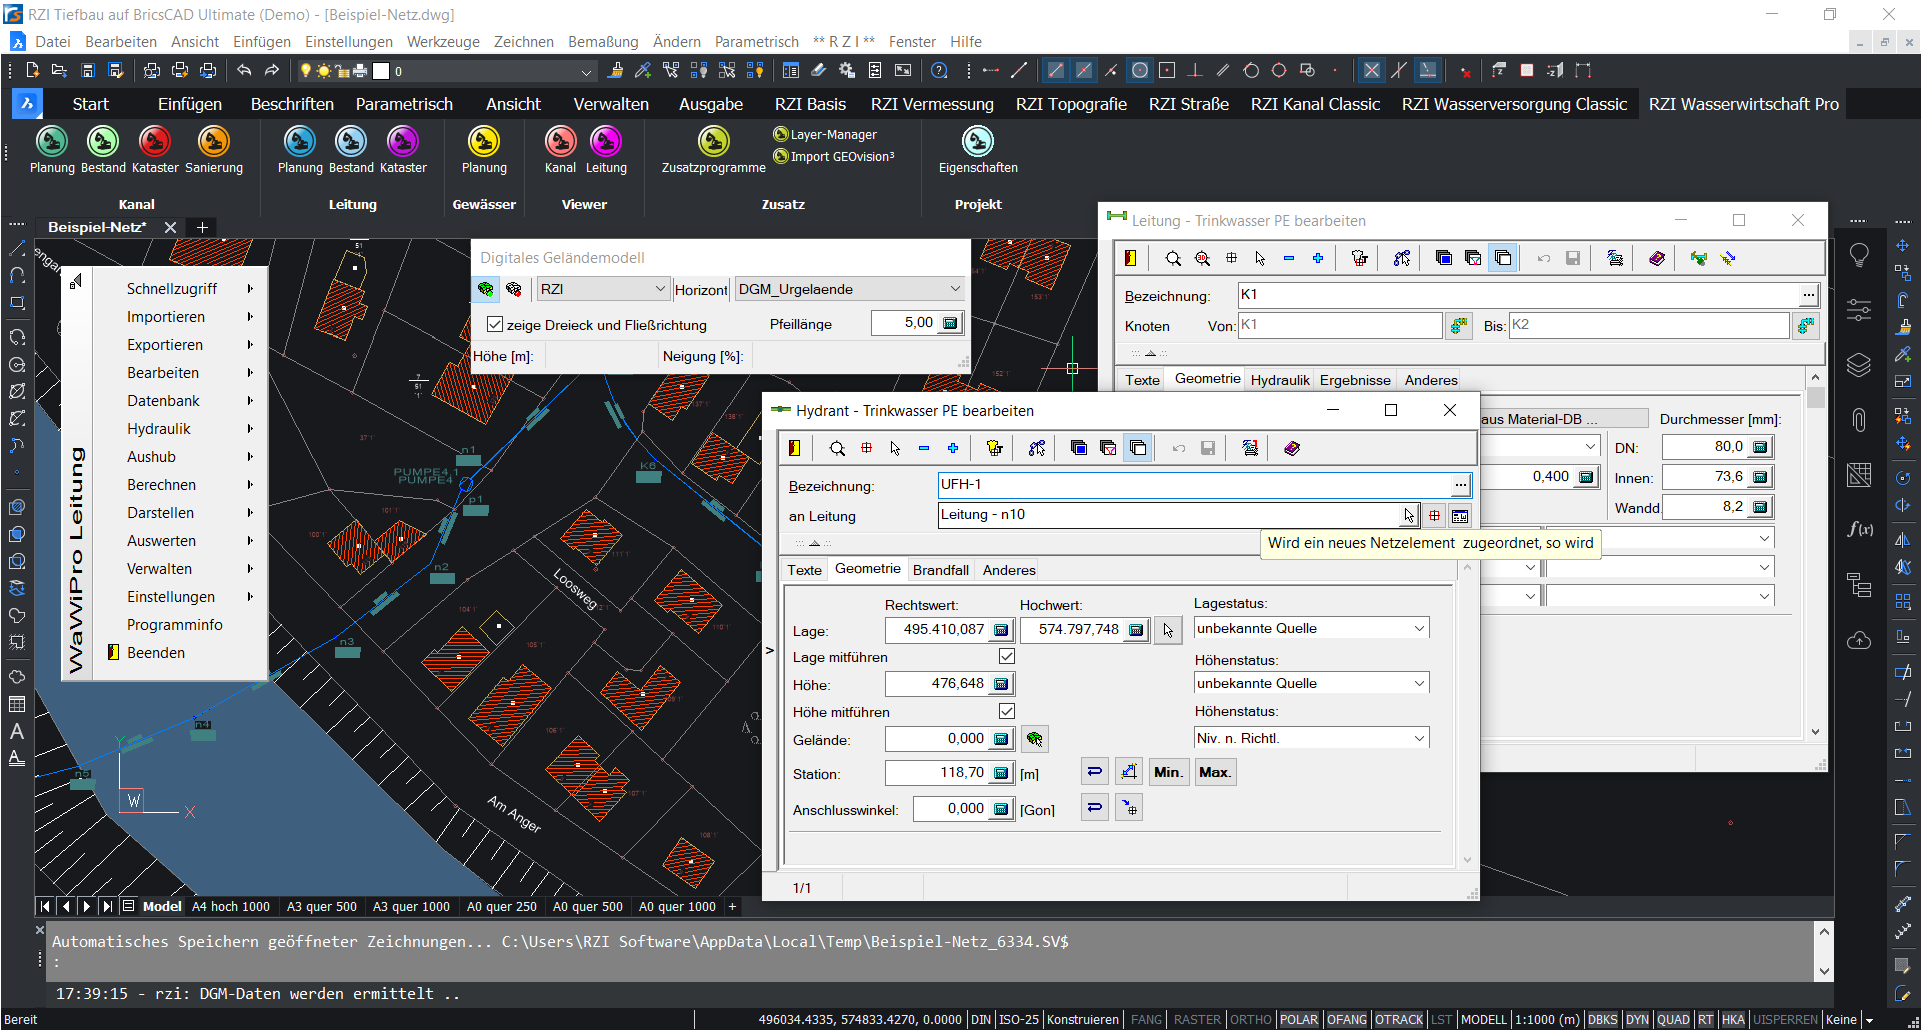This screenshot has height=1030, width=1921.
Task: Toggle Höhe mitführen checkbox
Action: pyautogui.click(x=1007, y=710)
